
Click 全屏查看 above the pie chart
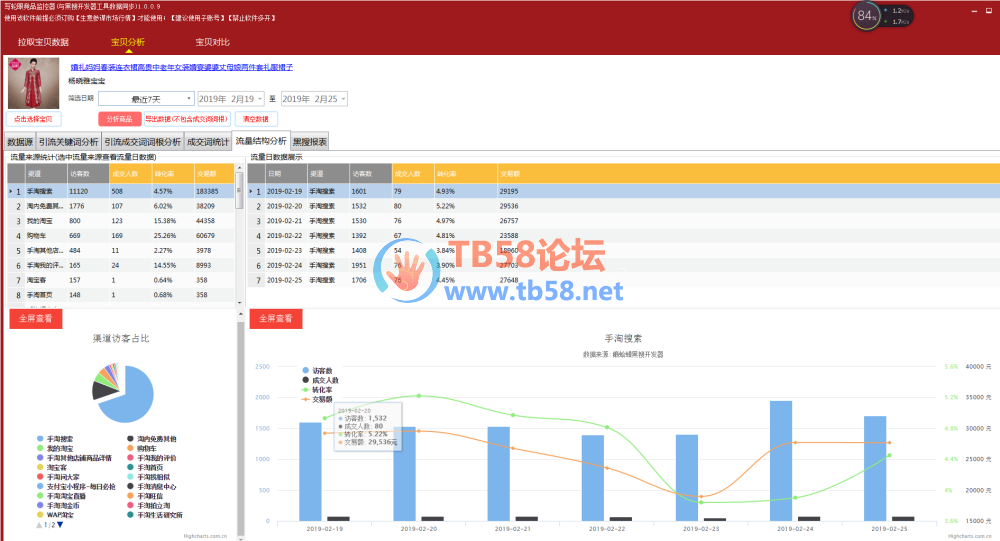pyautogui.click(x=36, y=318)
